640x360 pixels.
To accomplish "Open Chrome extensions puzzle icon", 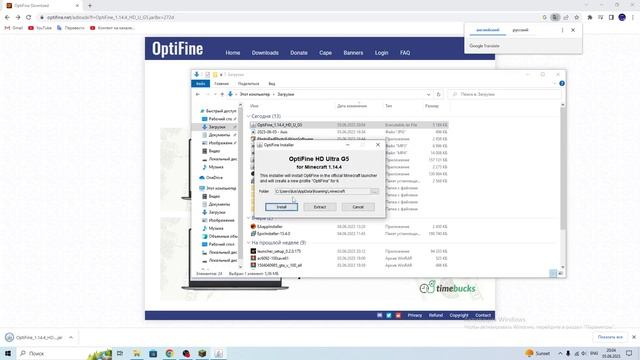I will coord(589,18).
